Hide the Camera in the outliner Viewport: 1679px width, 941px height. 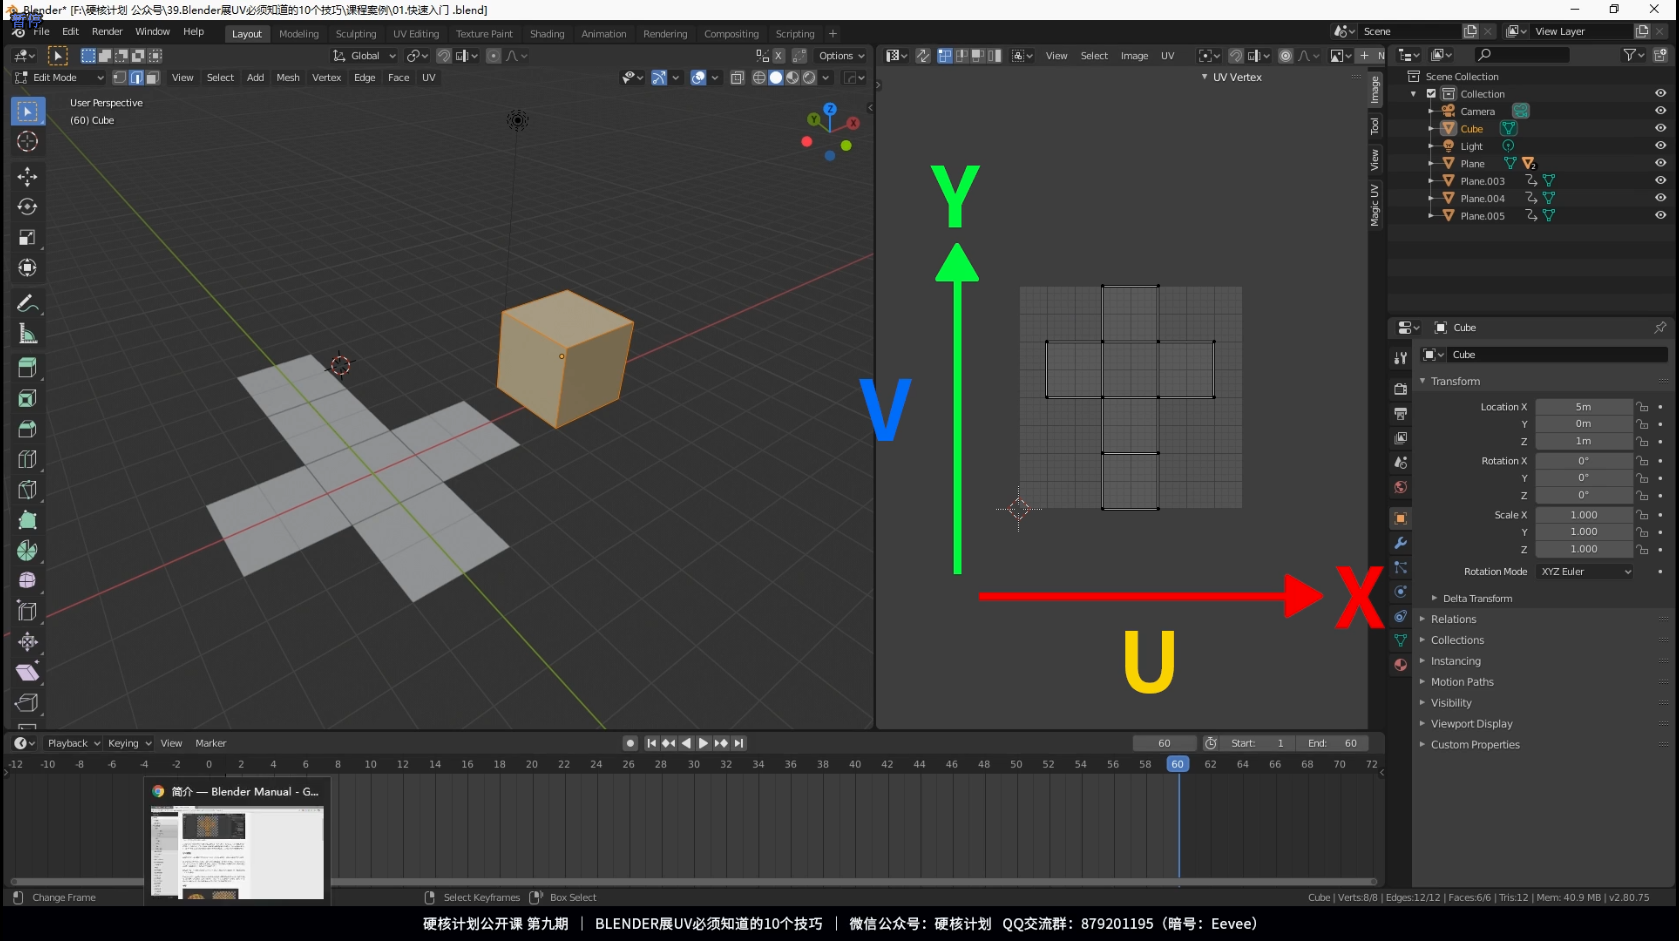coord(1660,111)
